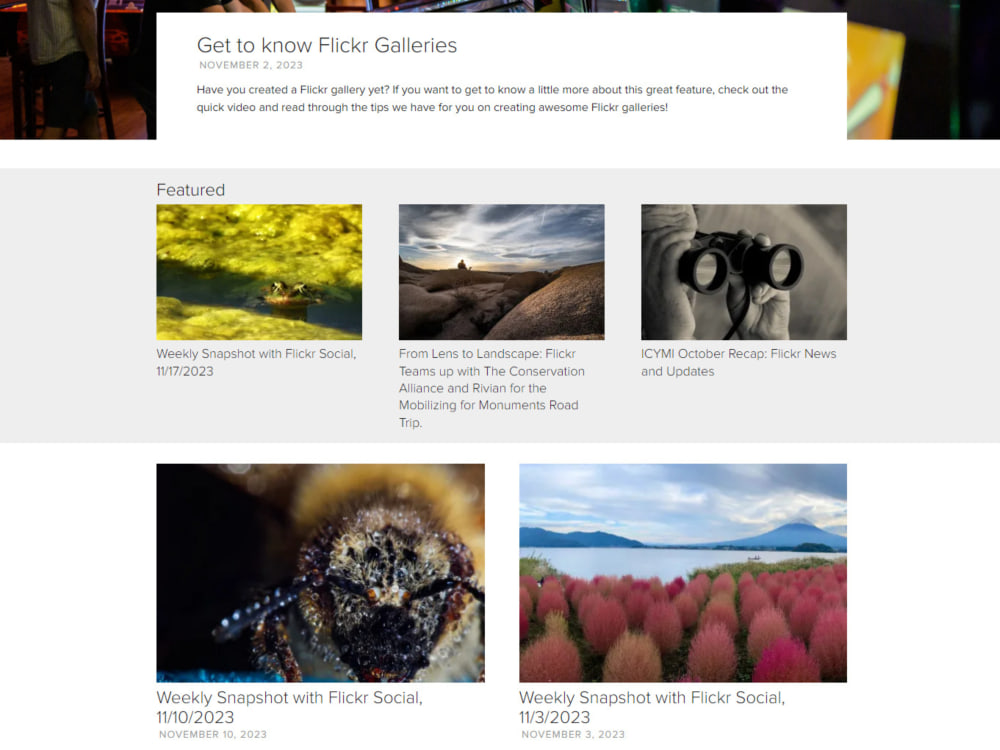Click the colorful hero banner right of article card

tap(923, 70)
